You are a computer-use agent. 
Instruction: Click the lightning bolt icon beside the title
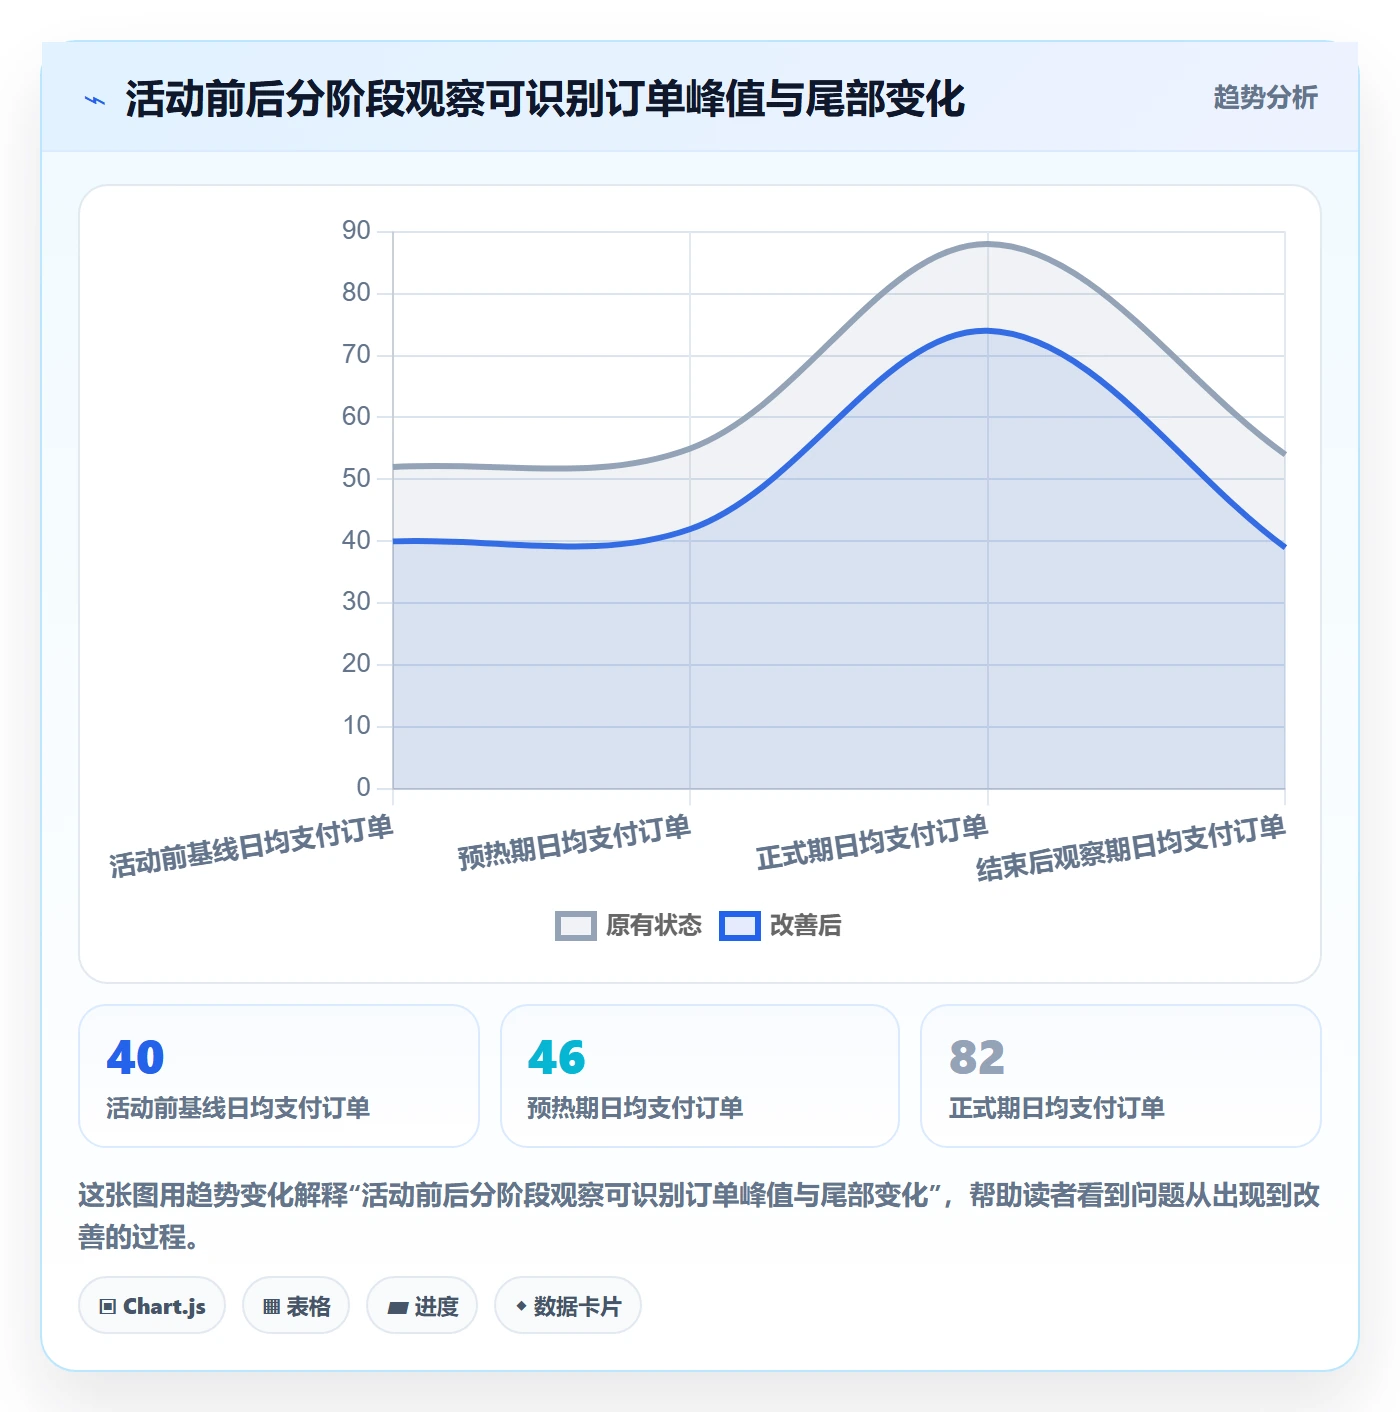tap(95, 100)
